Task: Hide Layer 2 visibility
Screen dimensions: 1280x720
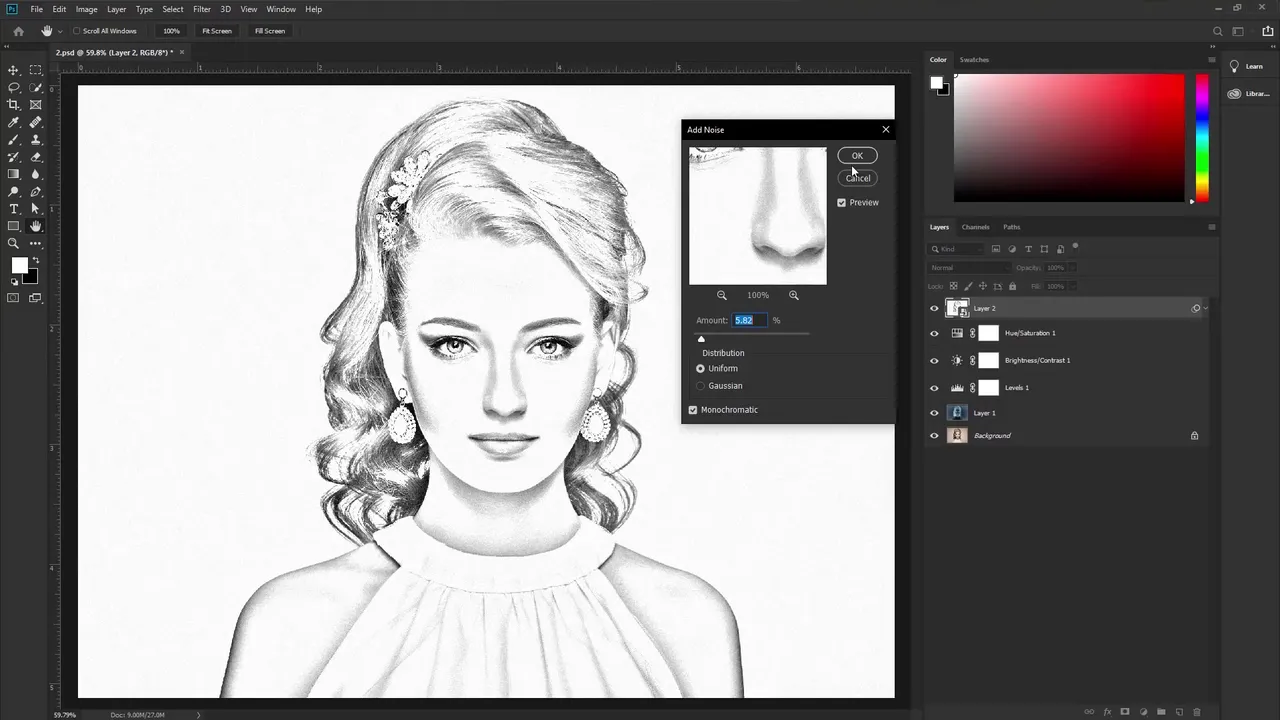Action: (x=935, y=309)
